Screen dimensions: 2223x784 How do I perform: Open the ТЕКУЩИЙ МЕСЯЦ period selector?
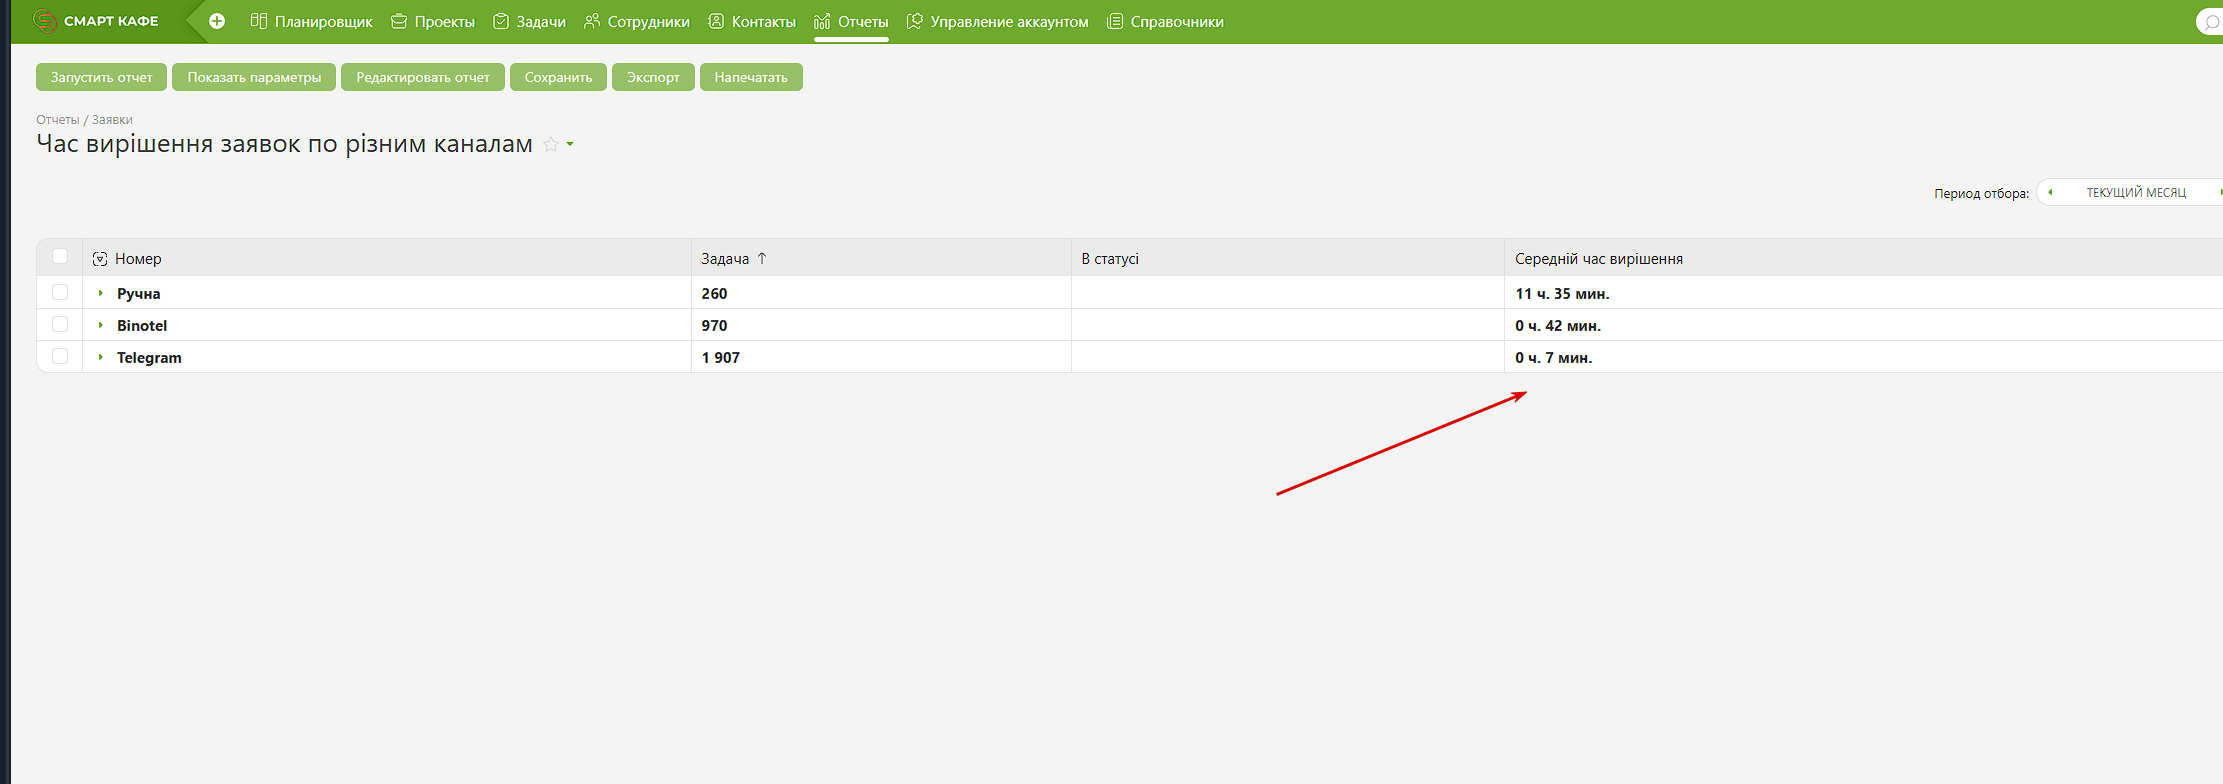pos(2135,192)
